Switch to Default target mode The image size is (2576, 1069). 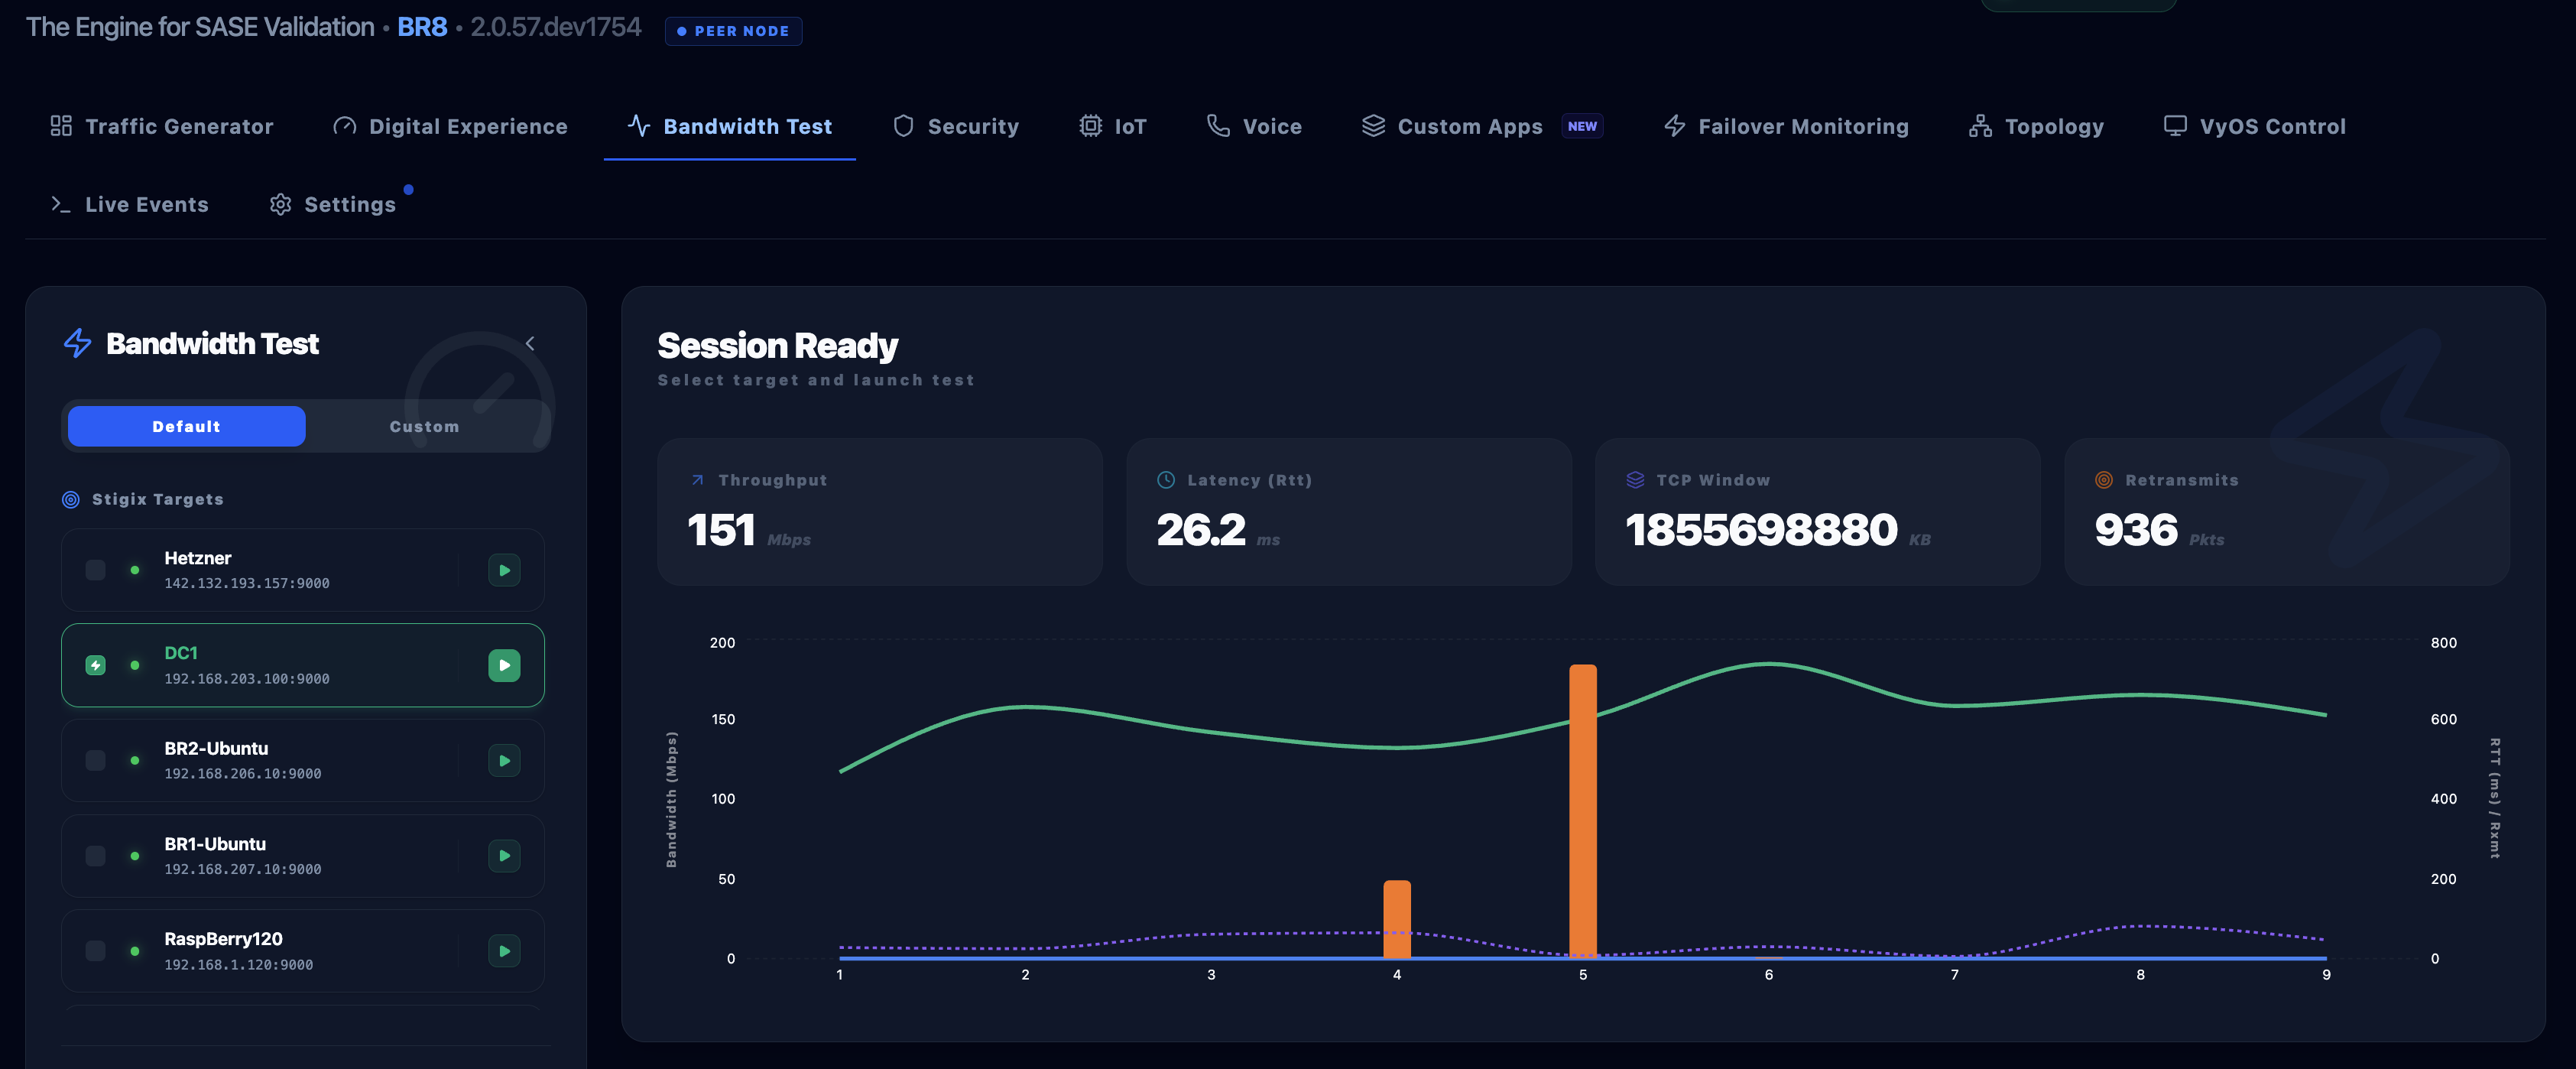[x=186, y=426]
